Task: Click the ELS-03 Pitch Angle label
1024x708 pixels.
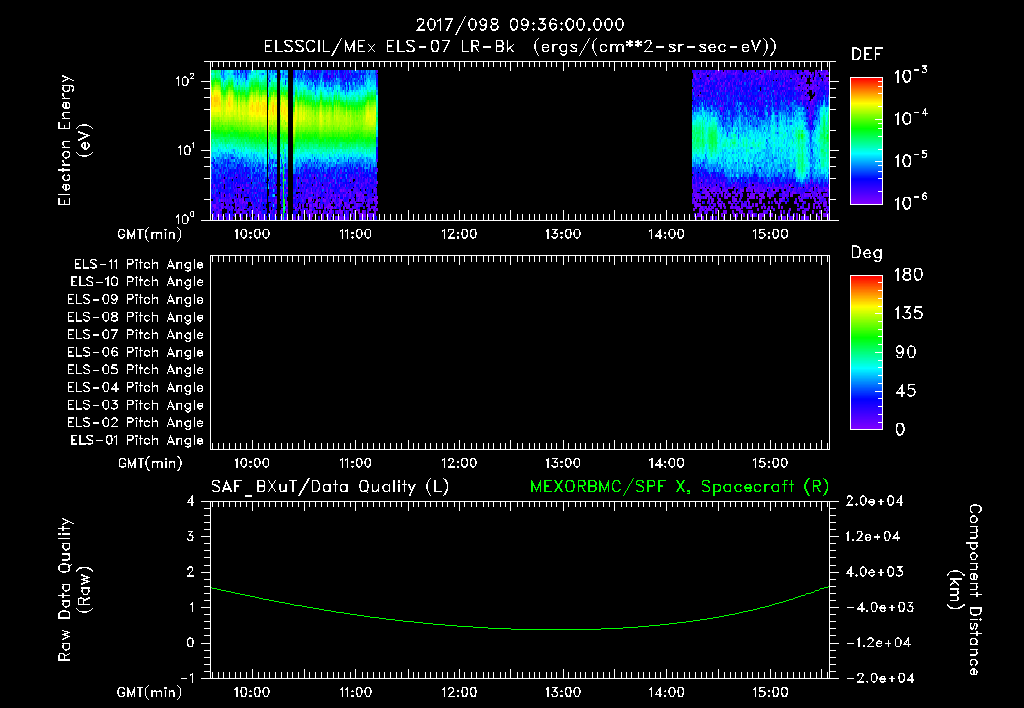Action: click(136, 405)
